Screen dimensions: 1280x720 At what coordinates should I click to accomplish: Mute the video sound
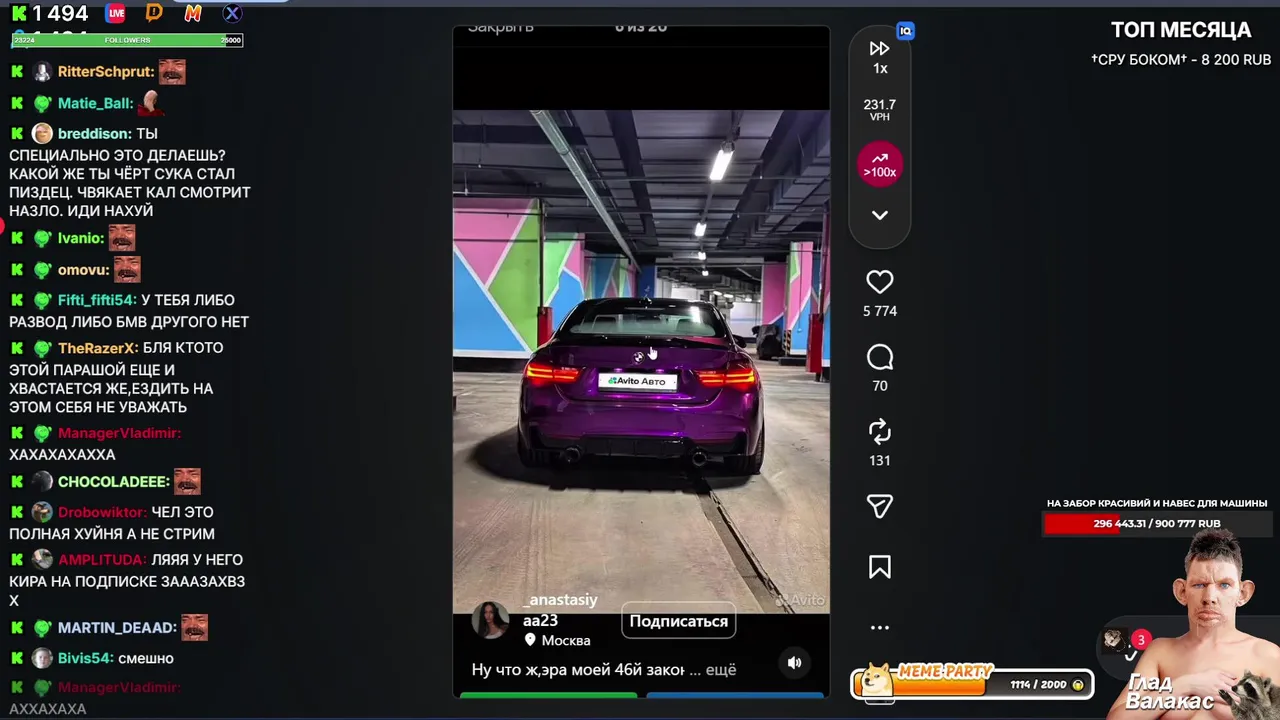(x=794, y=662)
